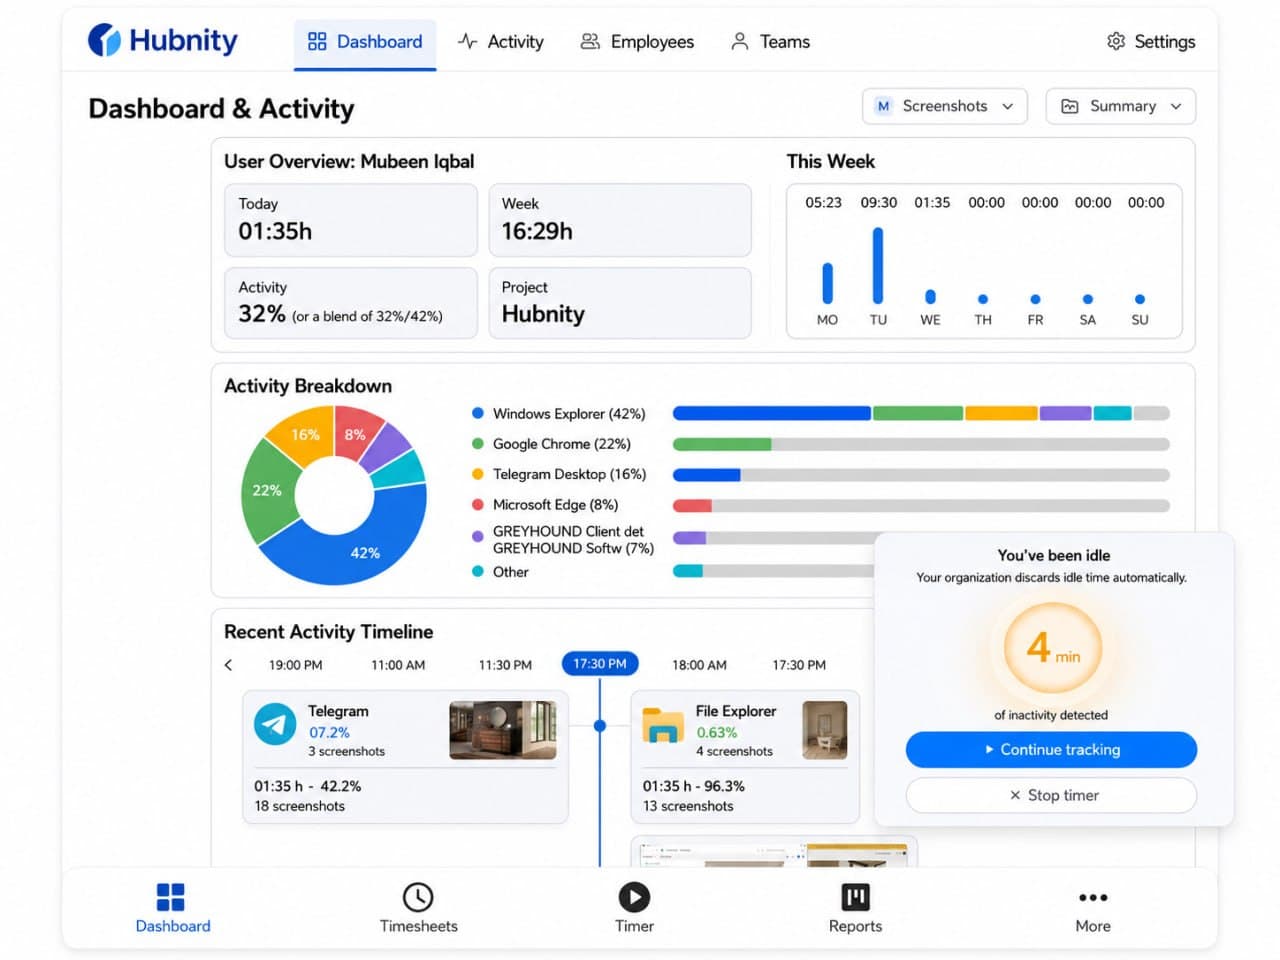Screen dimensions: 1280x960
Task: Click the GREYHOUND Softw (7%) legend entry
Action: pyautogui.click(x=563, y=540)
